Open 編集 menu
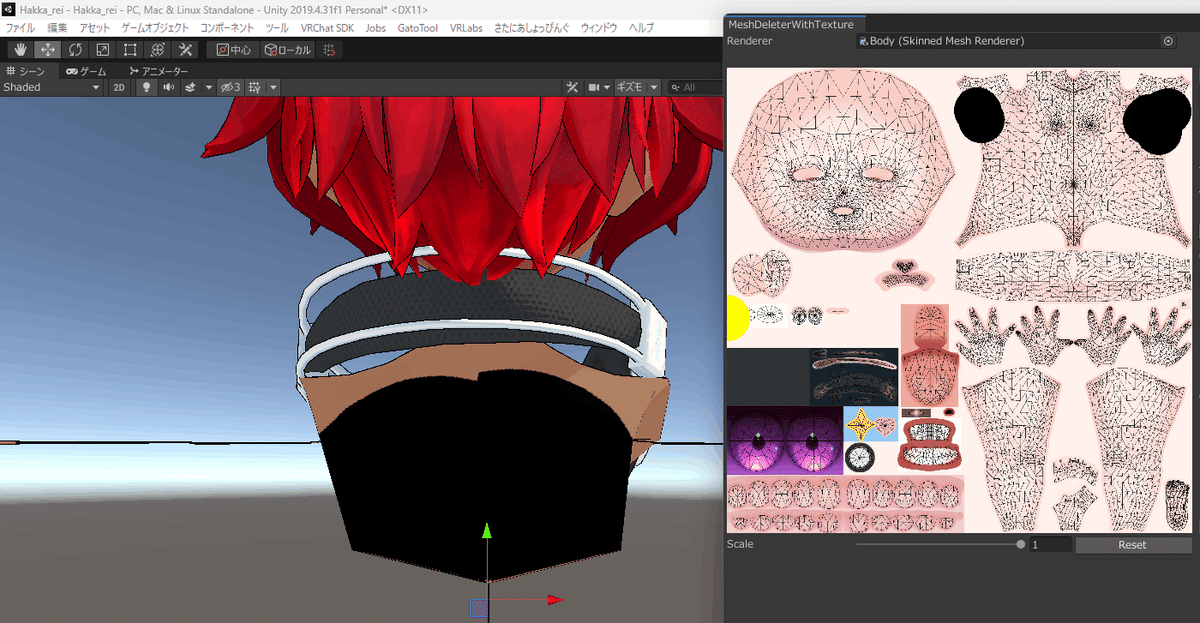The height and width of the screenshot is (623, 1200). click(57, 28)
